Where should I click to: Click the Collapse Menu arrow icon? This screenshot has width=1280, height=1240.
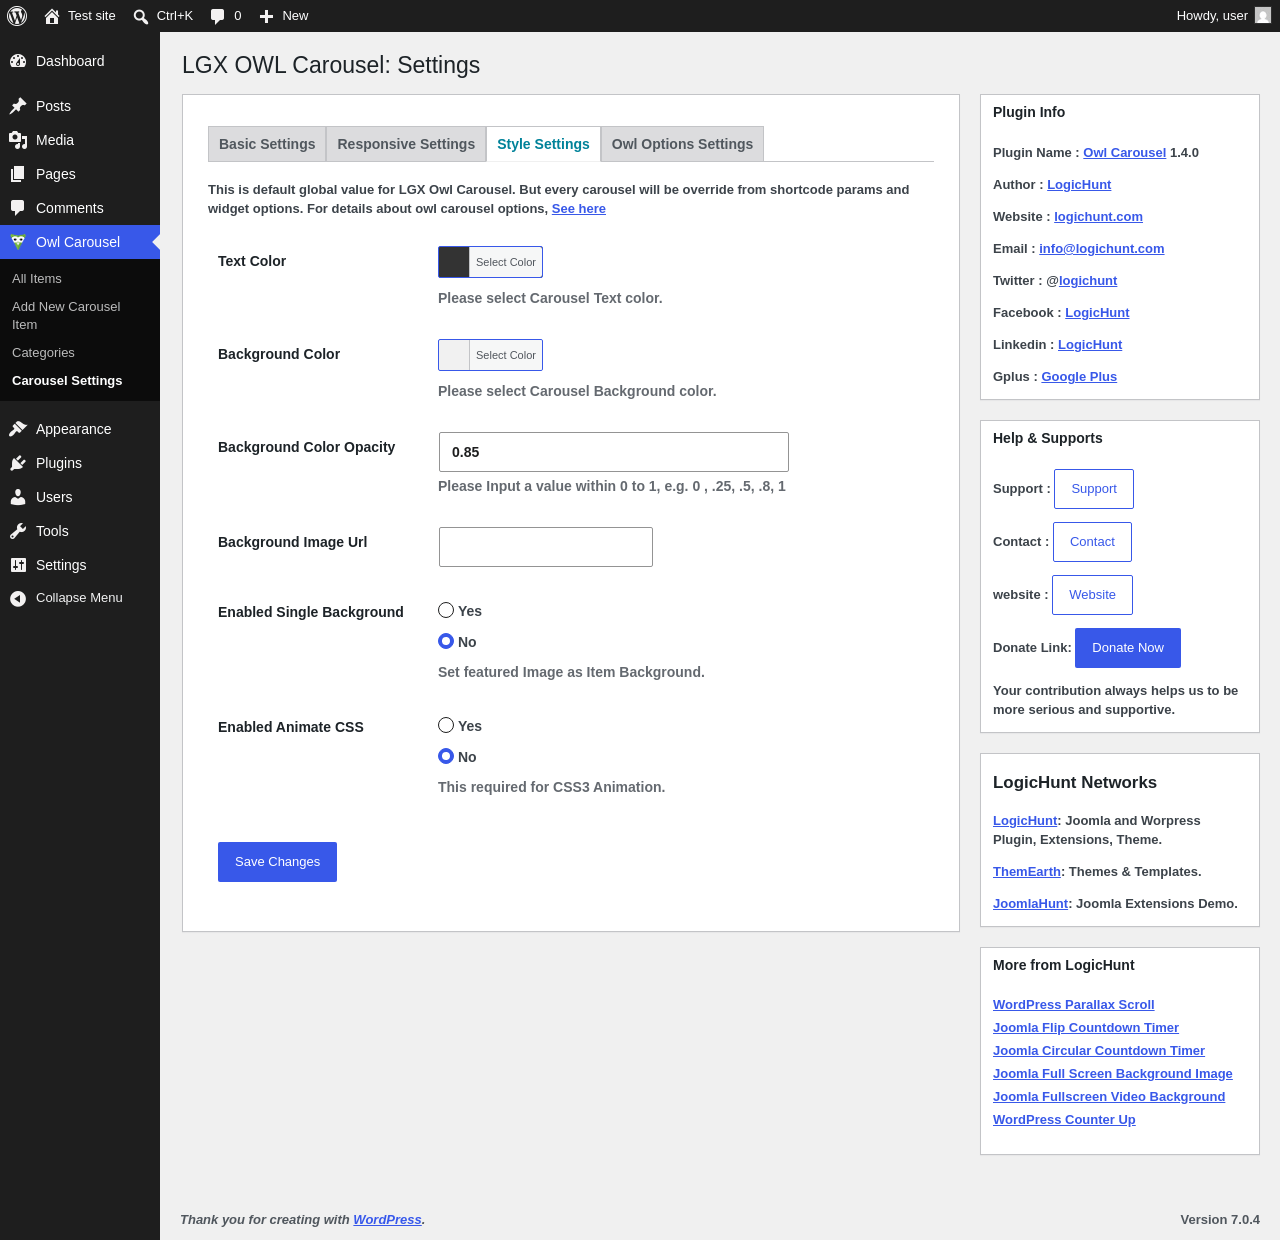(x=18, y=598)
